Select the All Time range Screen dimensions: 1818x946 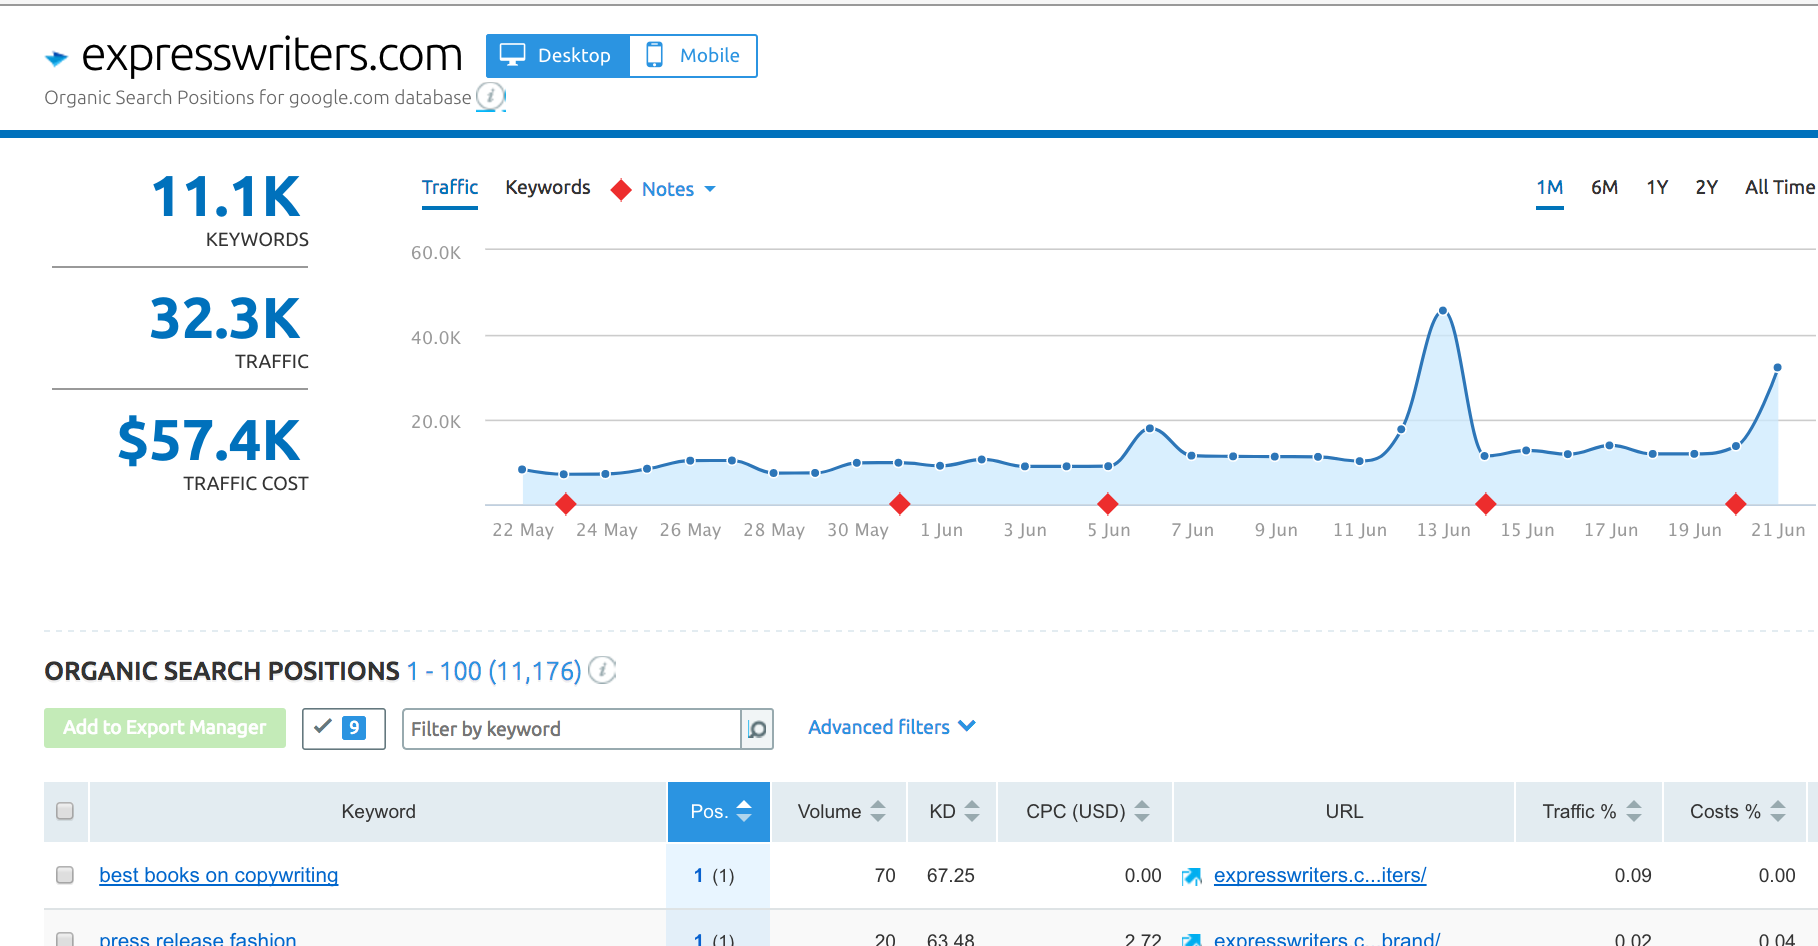(1780, 188)
